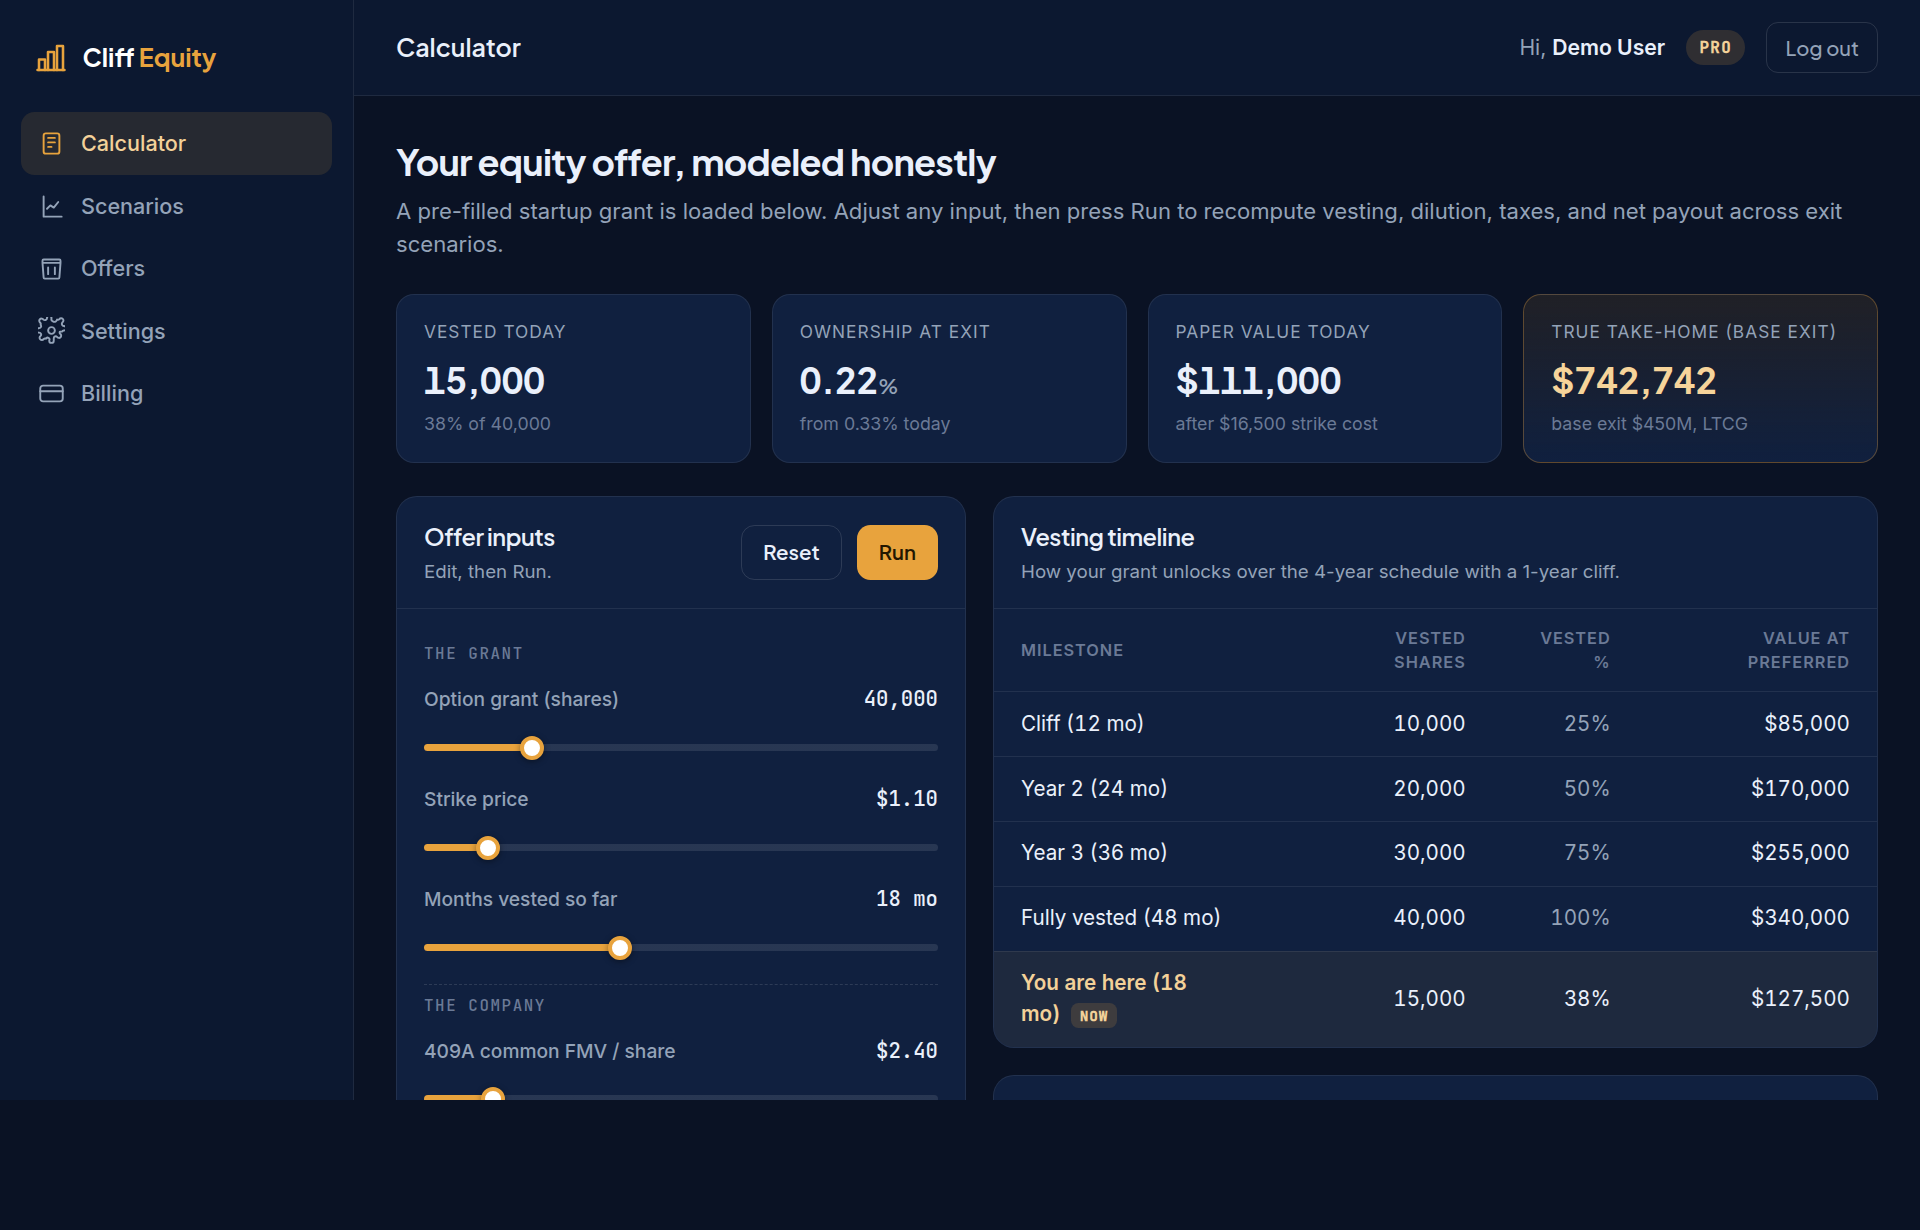Click the Fully vested (48 mo) row

[1435, 918]
